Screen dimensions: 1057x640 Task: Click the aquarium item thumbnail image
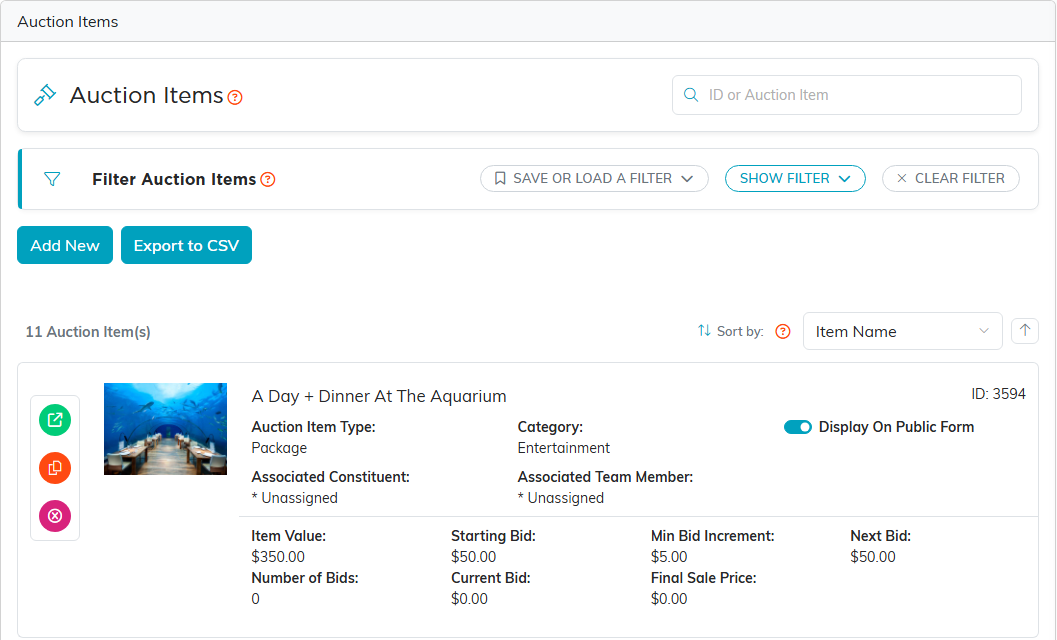click(165, 429)
